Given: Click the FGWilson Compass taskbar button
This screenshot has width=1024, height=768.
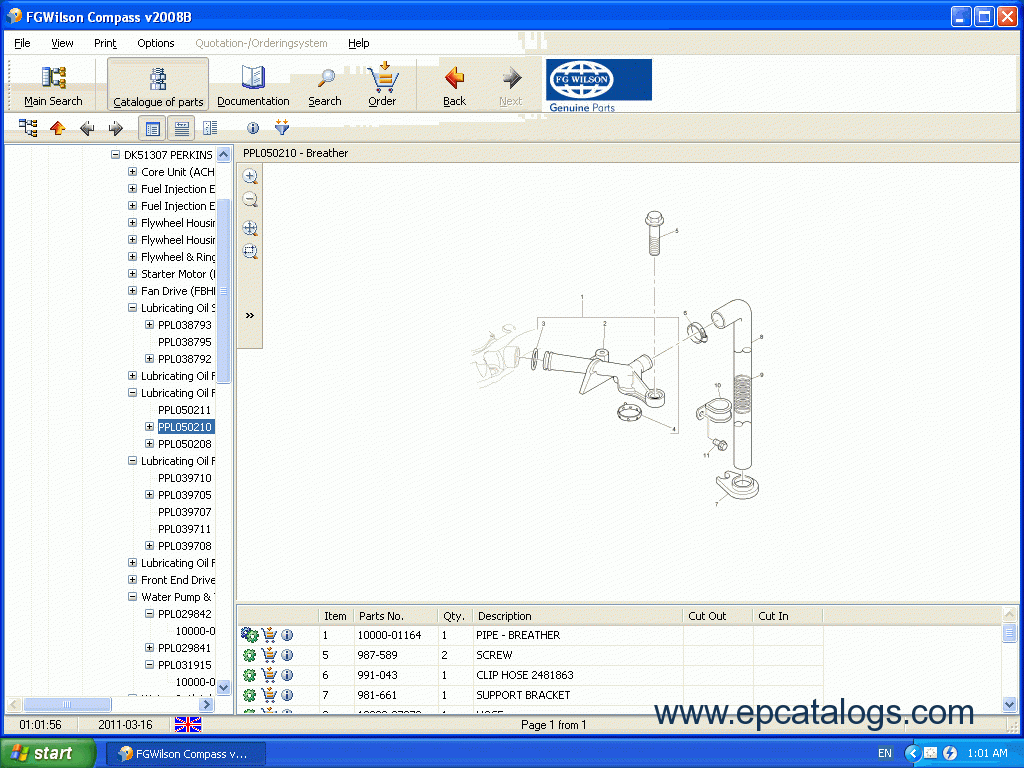Looking at the screenshot, I should [x=185, y=754].
